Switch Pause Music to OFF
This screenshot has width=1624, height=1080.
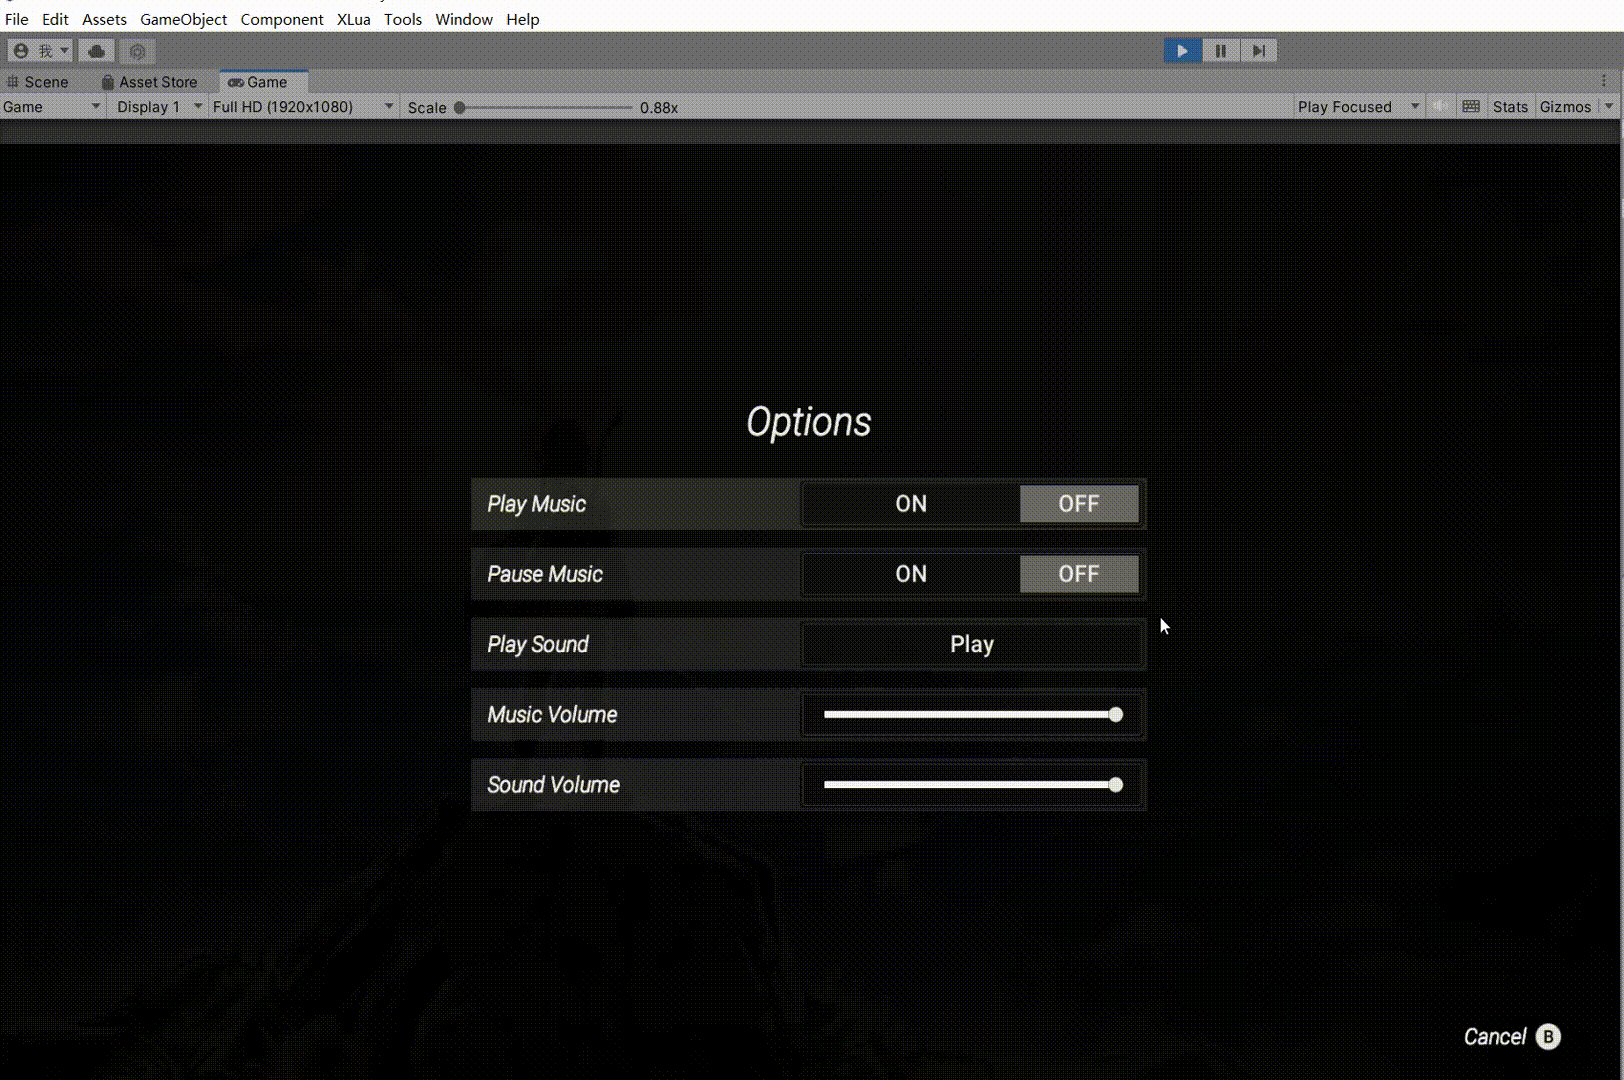1079,574
